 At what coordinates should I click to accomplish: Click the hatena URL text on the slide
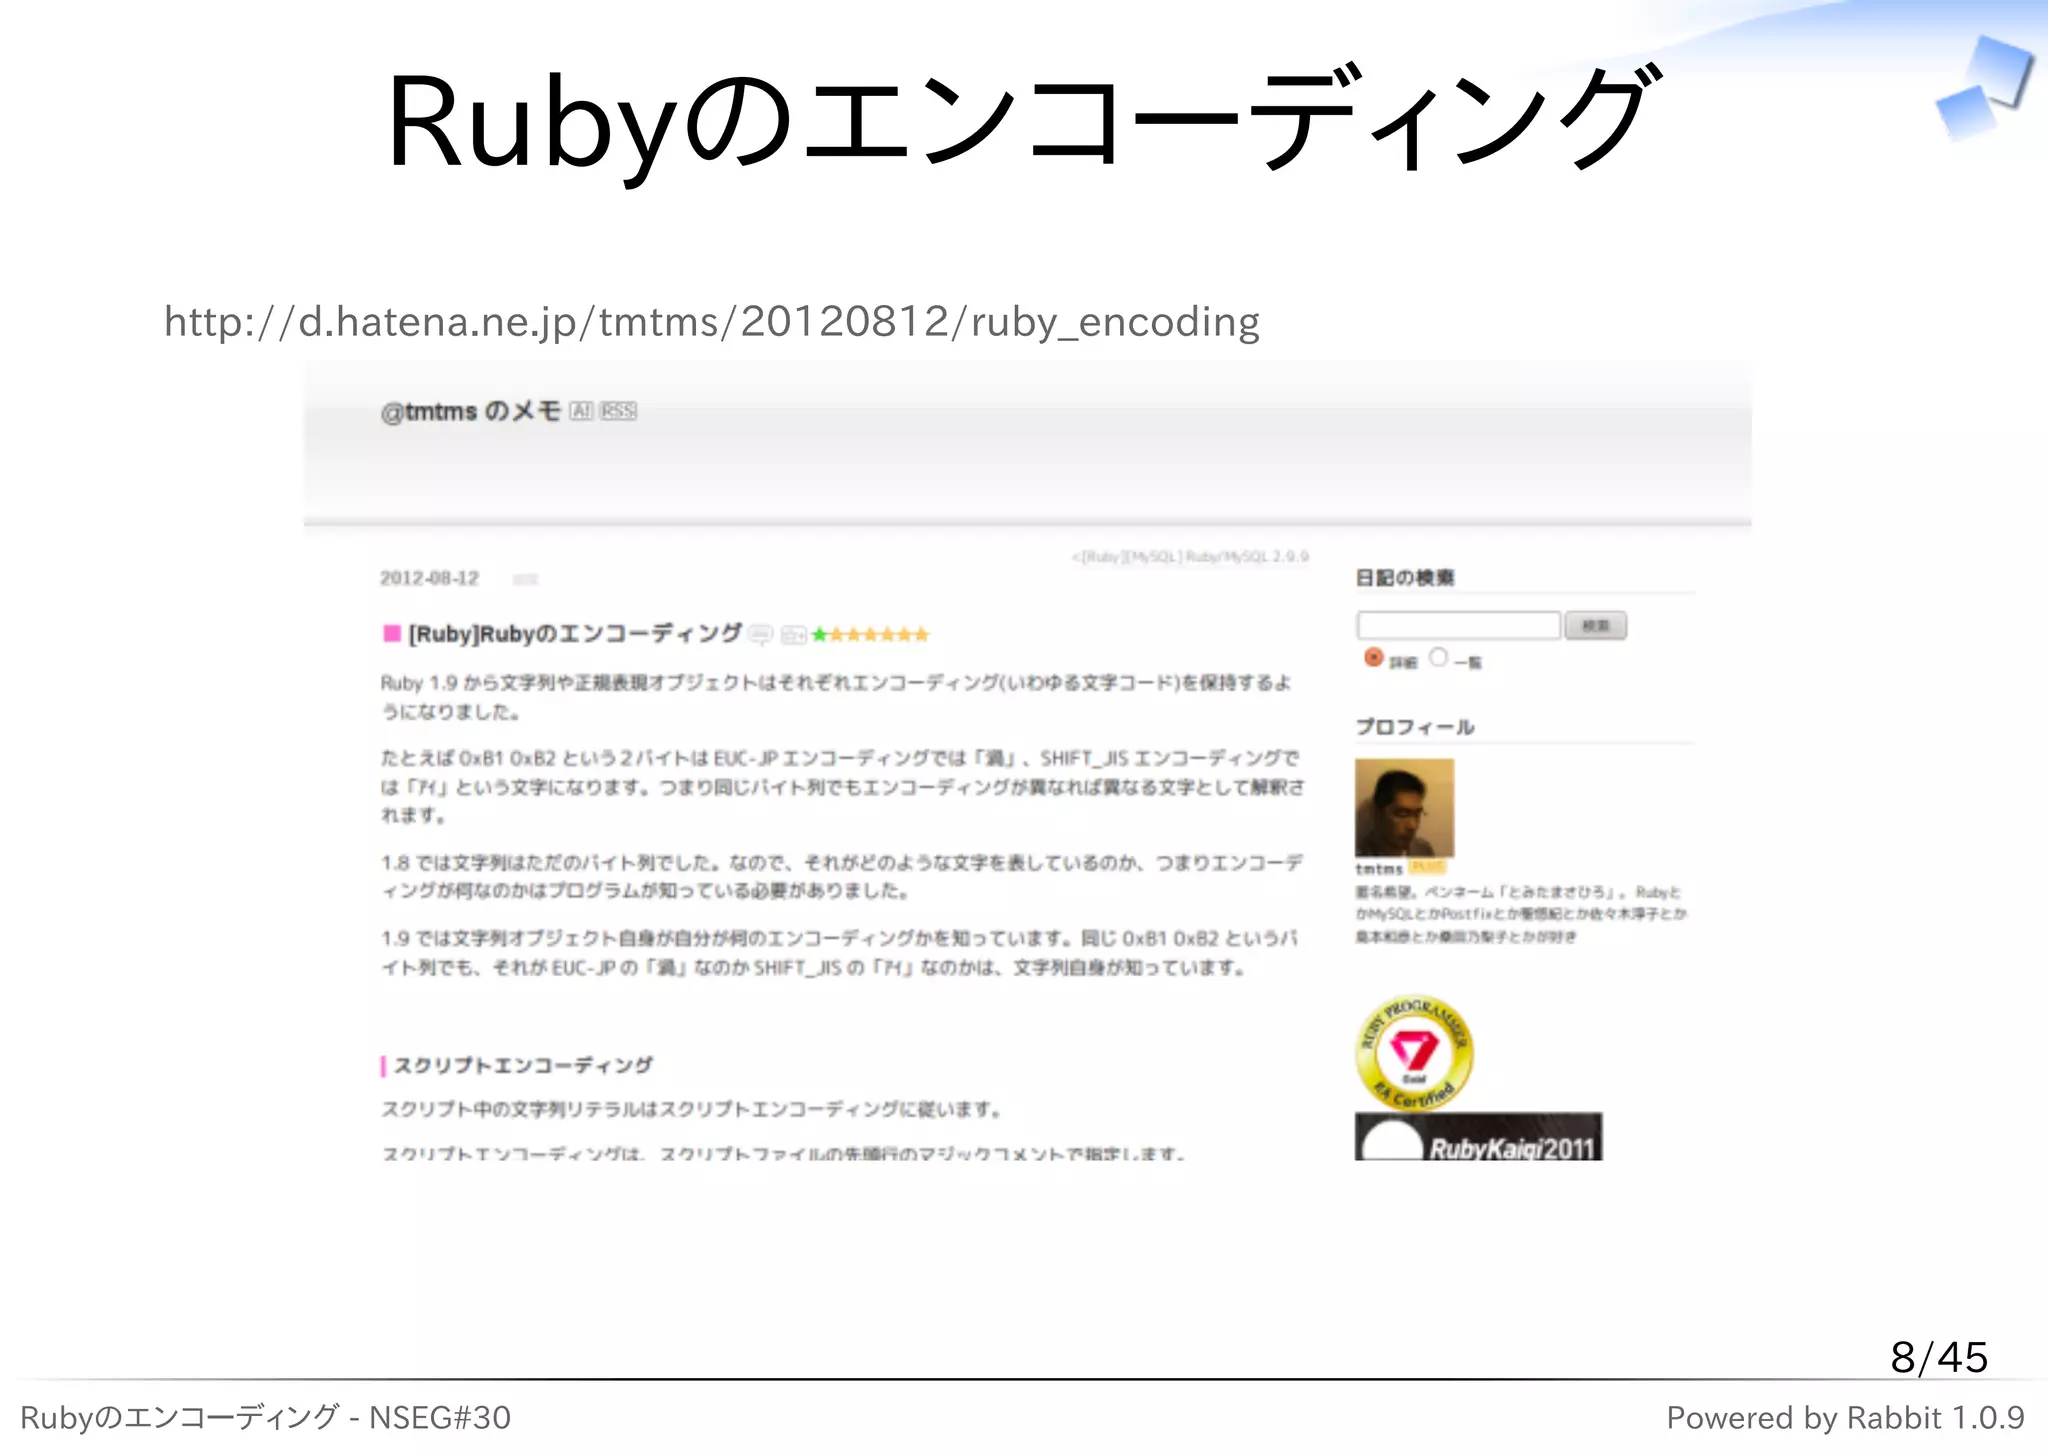712,322
